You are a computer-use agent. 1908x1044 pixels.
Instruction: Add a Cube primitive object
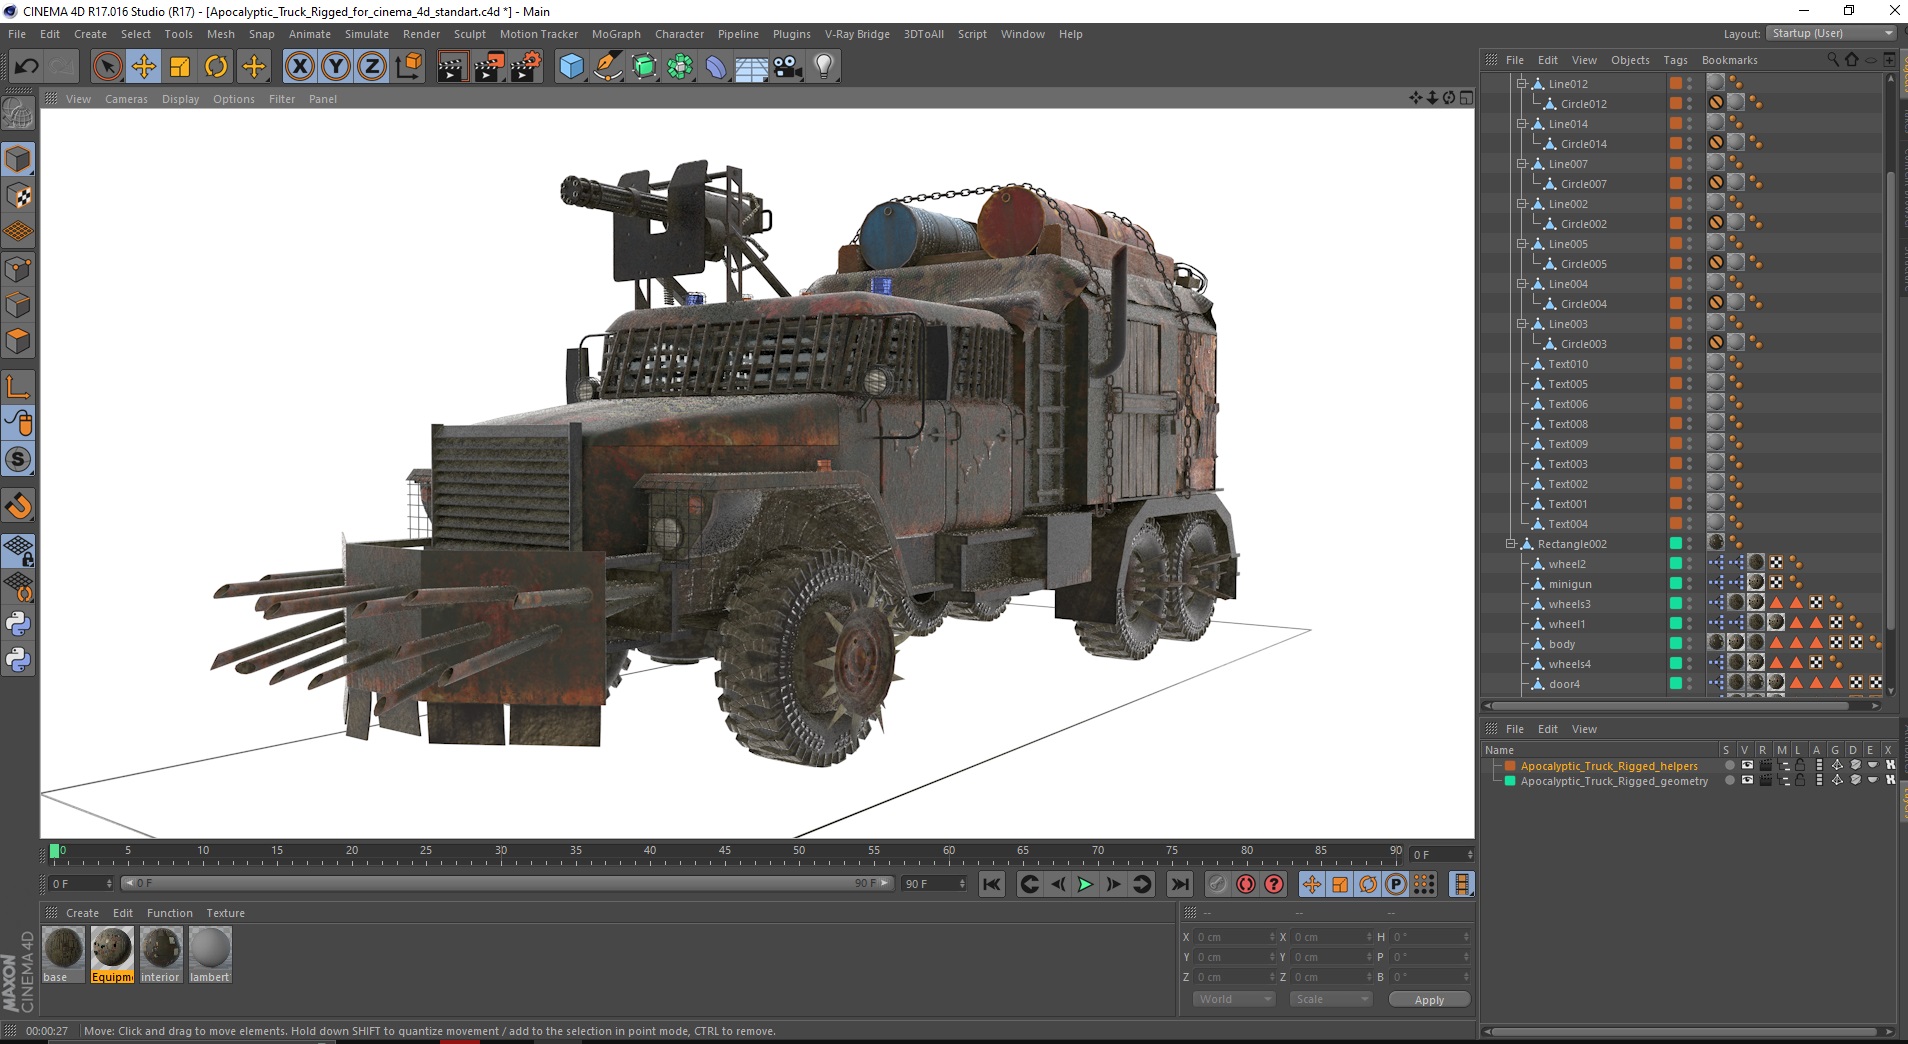coord(572,67)
